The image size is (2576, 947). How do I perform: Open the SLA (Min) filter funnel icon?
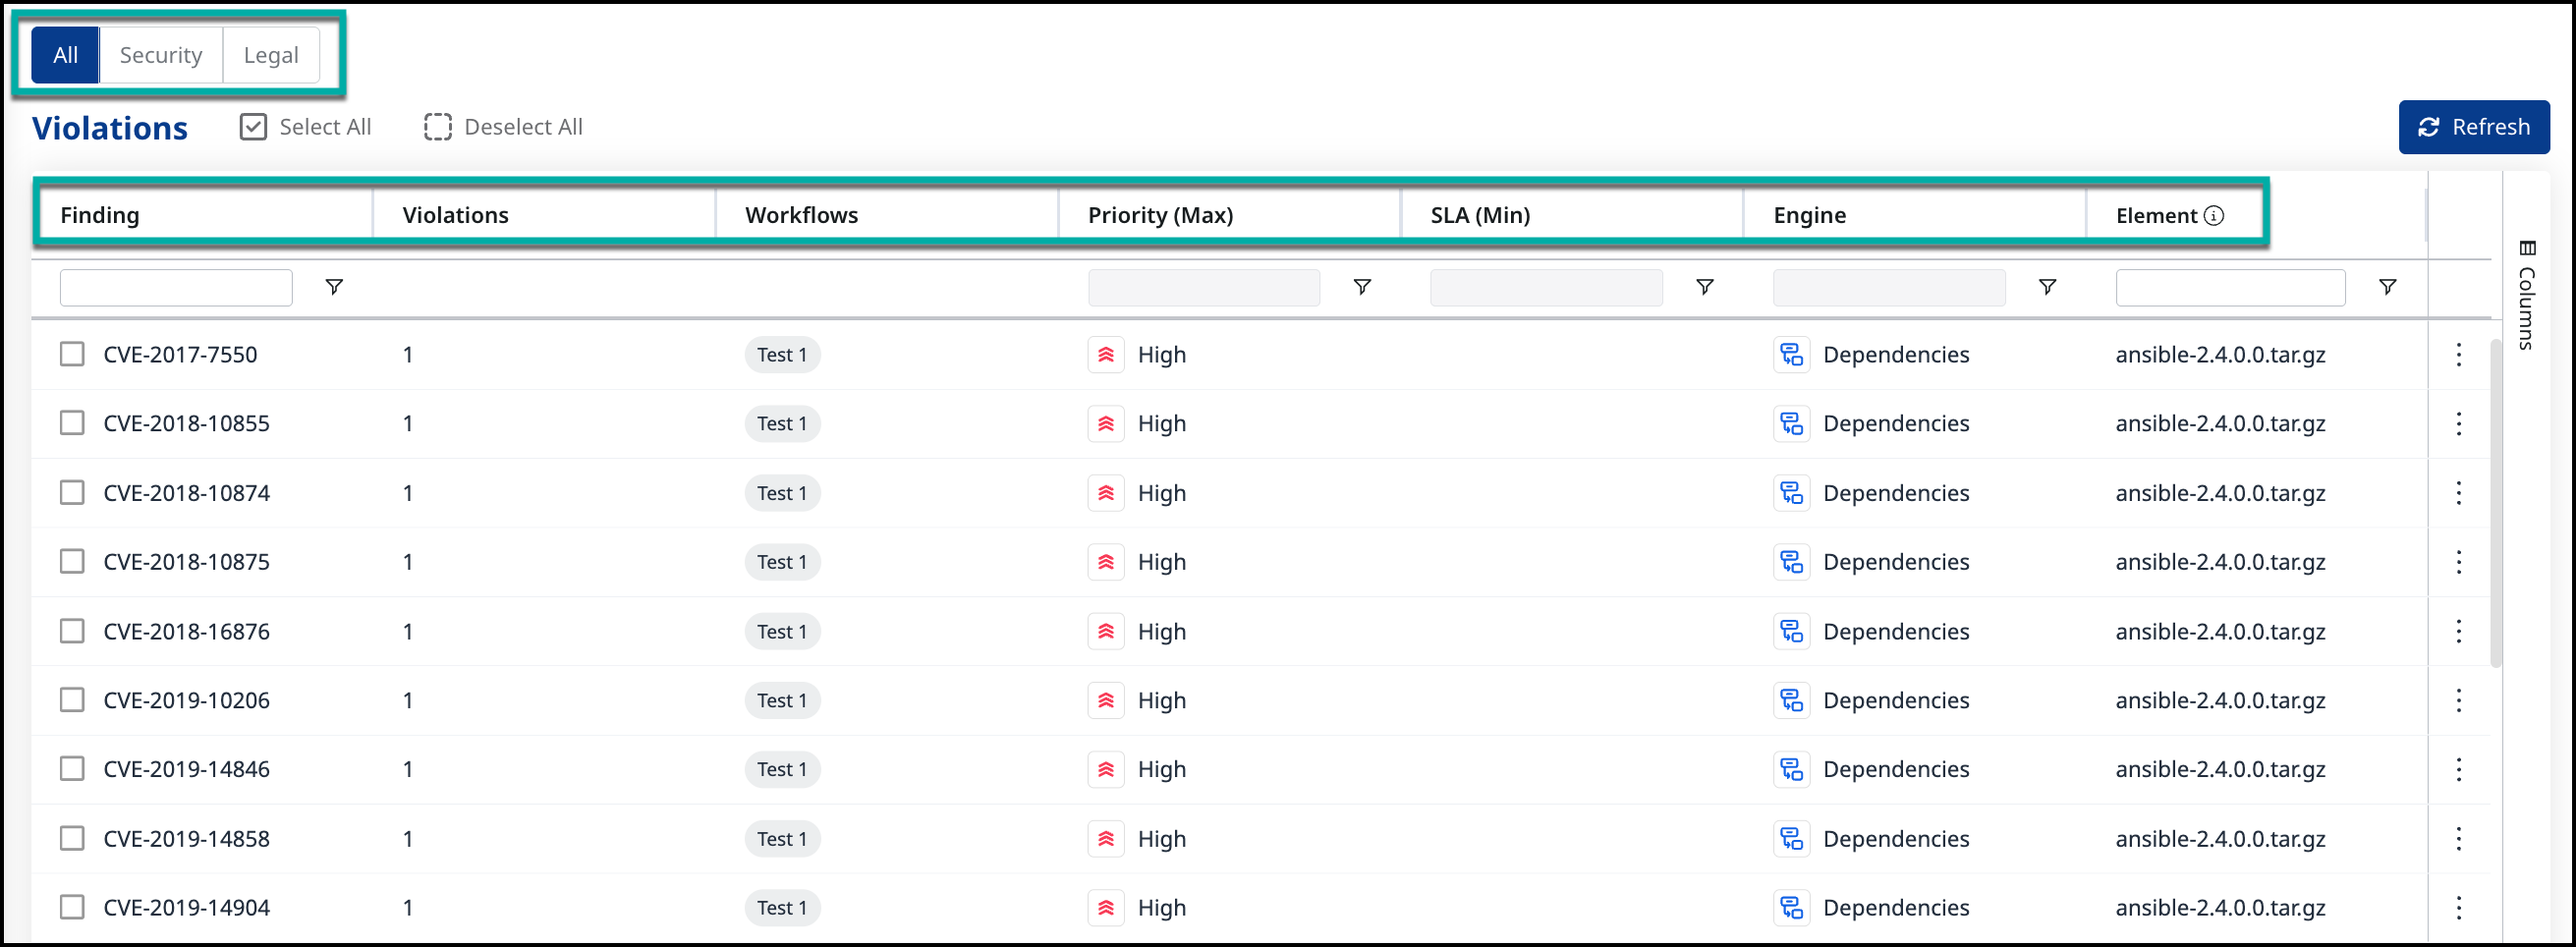click(1704, 287)
